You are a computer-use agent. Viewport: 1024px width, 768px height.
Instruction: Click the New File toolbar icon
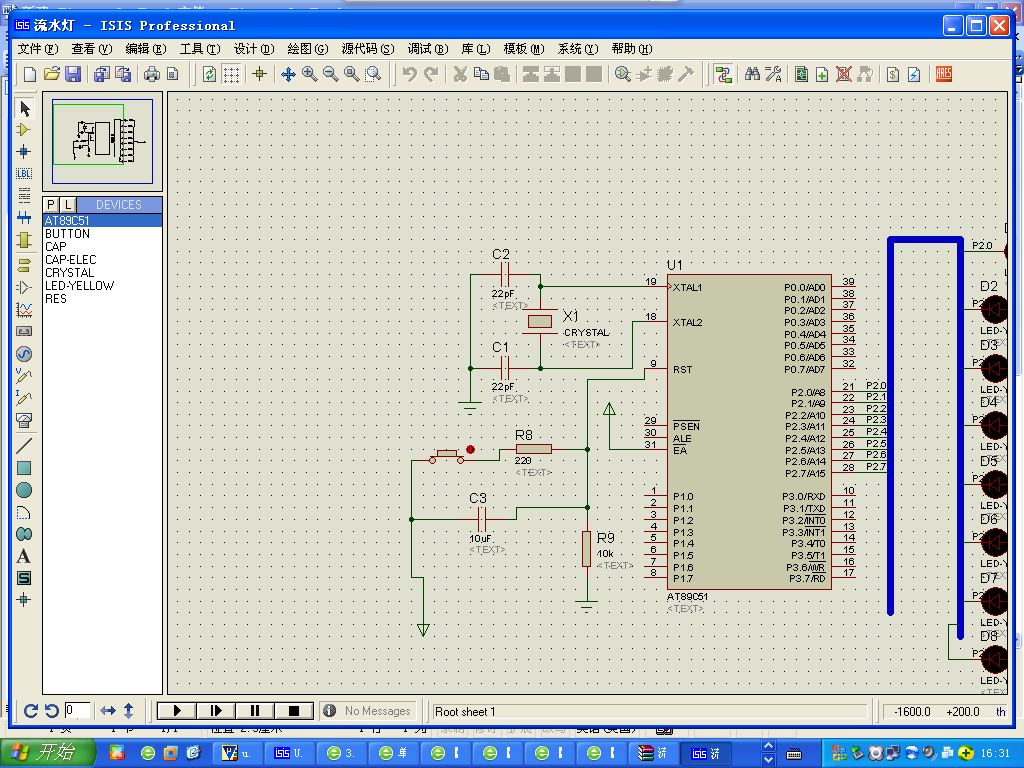(30, 74)
